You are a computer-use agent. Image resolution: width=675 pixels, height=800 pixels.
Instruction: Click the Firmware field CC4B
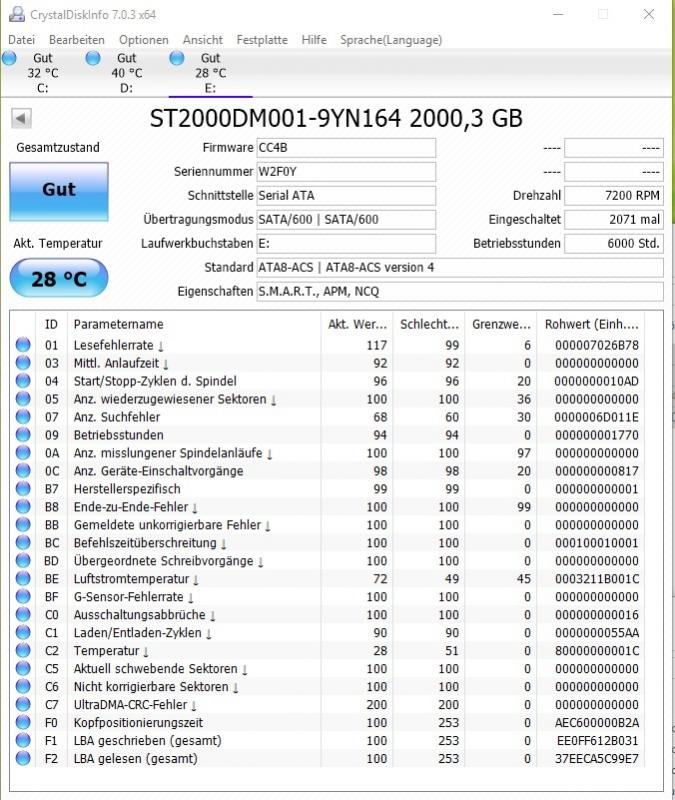346,148
